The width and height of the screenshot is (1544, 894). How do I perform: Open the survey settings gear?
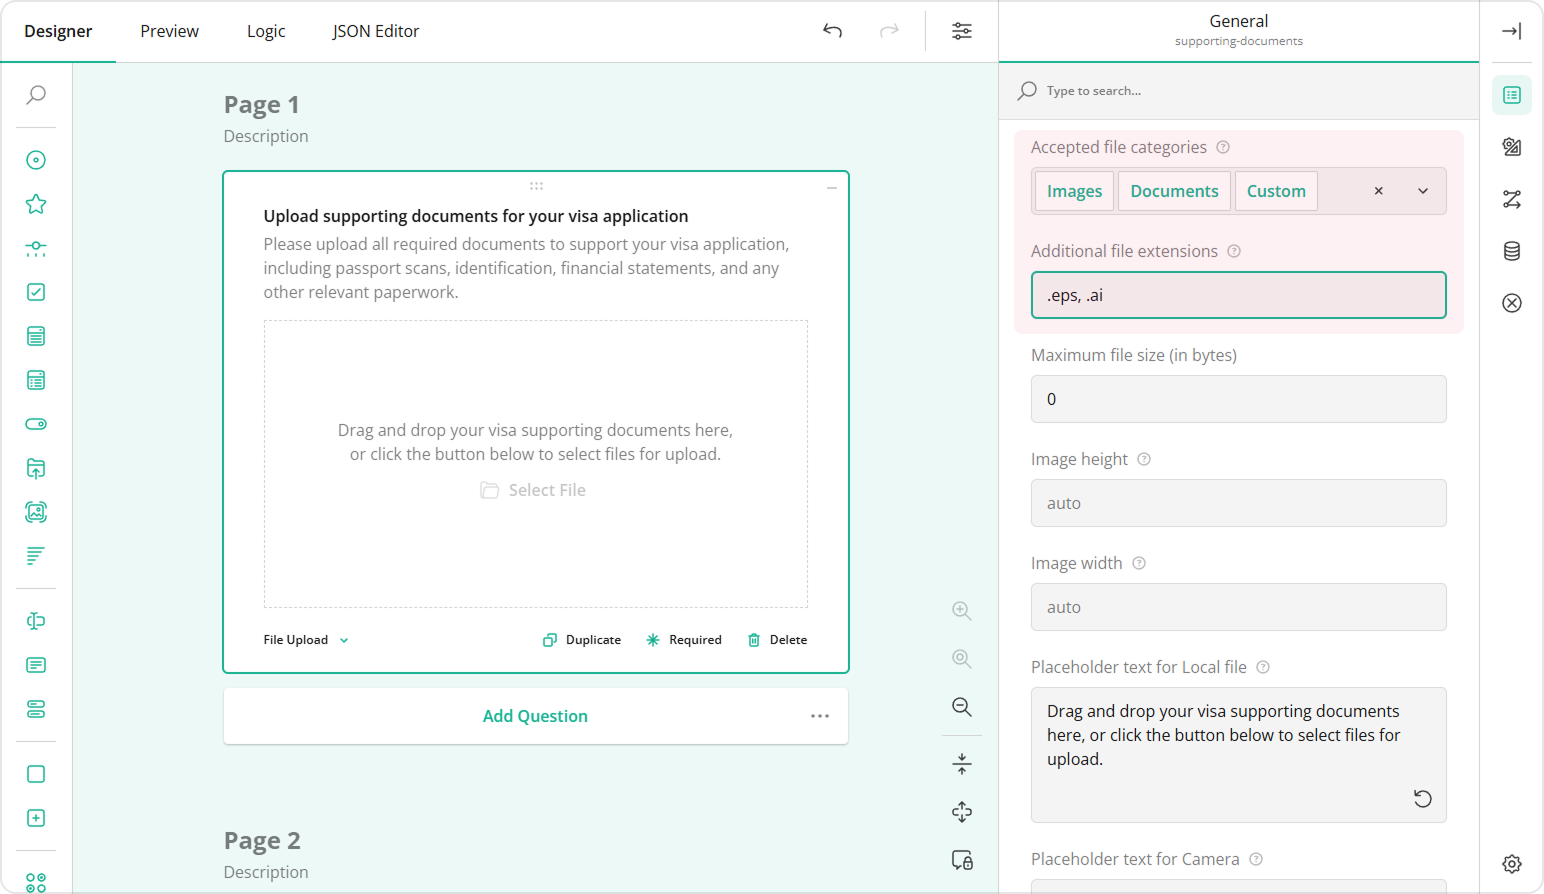point(1511,862)
